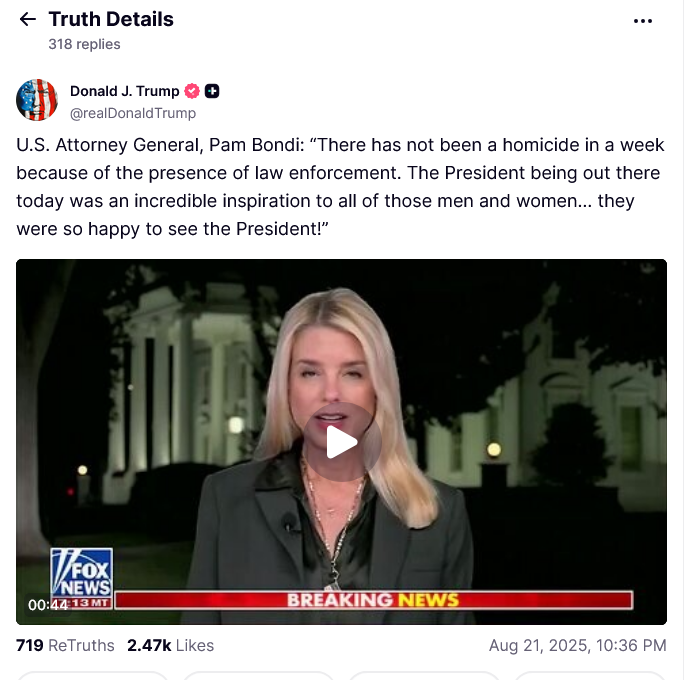
Task: View the 719 ReTruths list
Action: [x=65, y=645]
